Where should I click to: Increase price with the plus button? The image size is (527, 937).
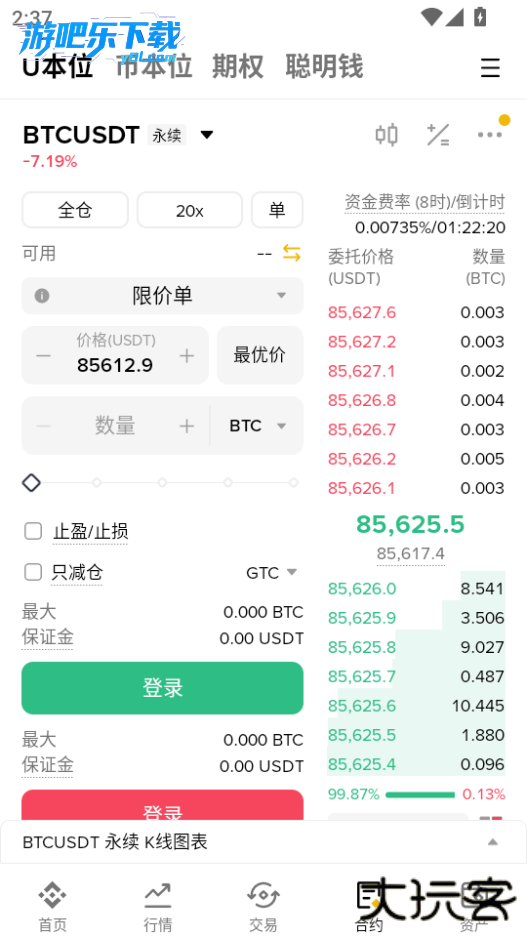[187, 356]
